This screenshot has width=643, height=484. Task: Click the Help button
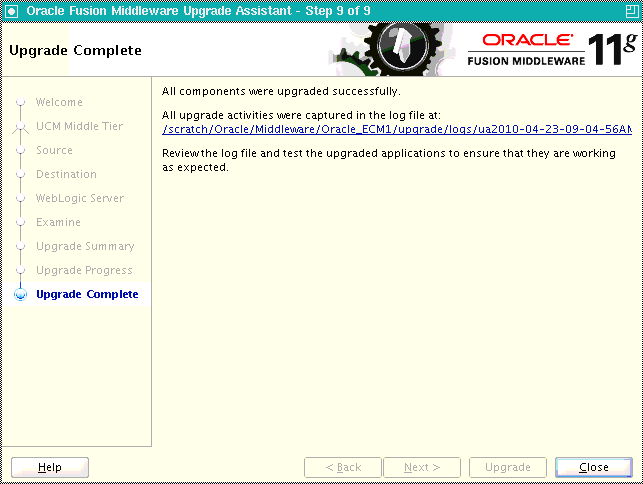50,467
